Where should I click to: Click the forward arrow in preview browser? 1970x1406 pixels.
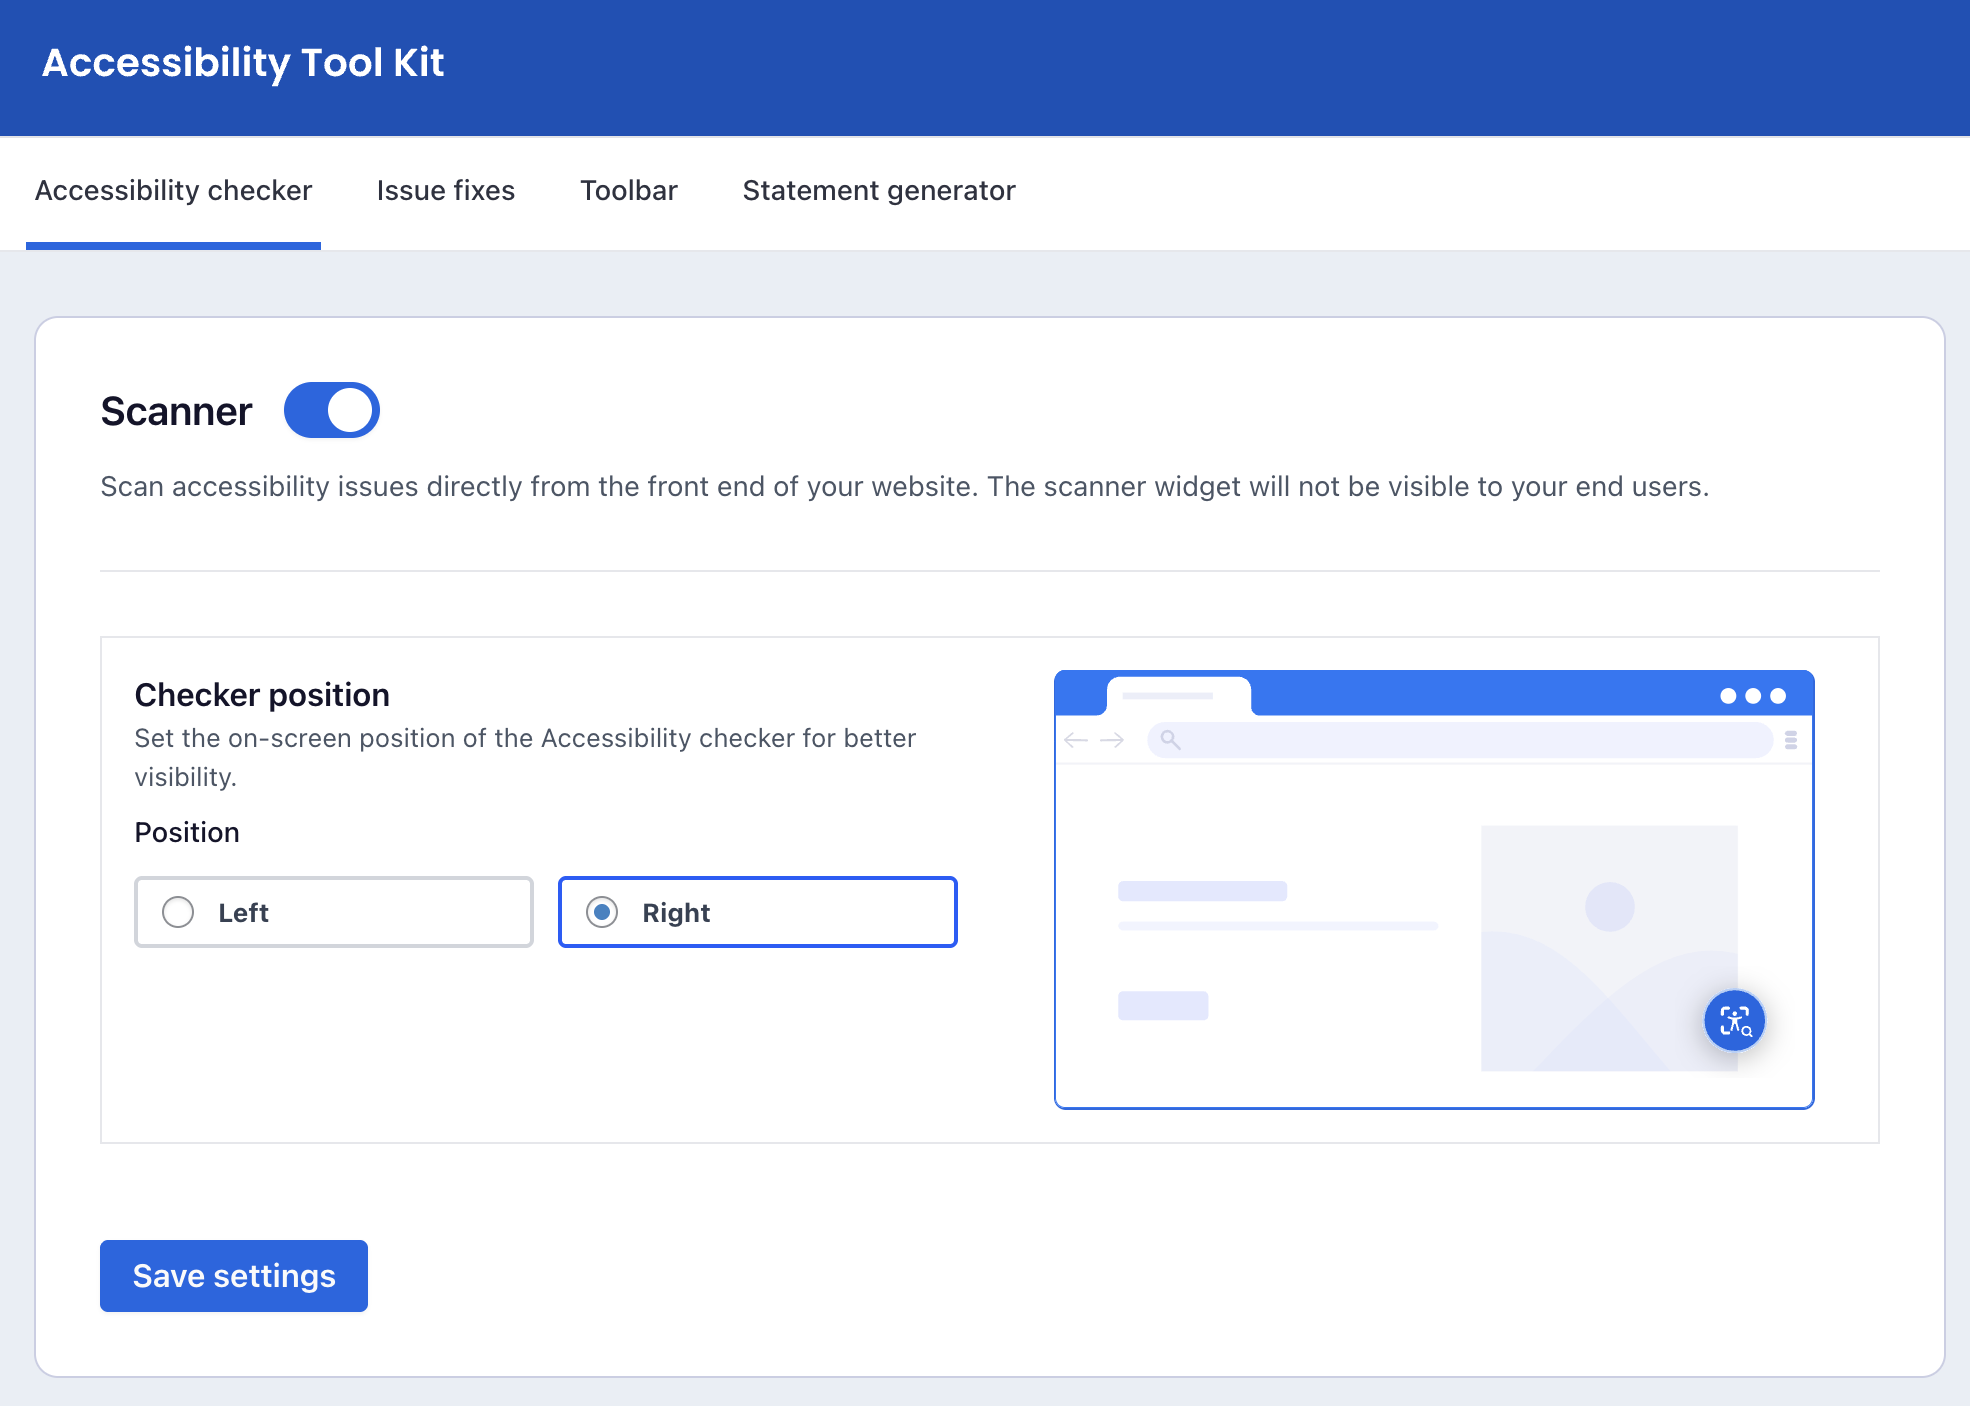click(1112, 740)
